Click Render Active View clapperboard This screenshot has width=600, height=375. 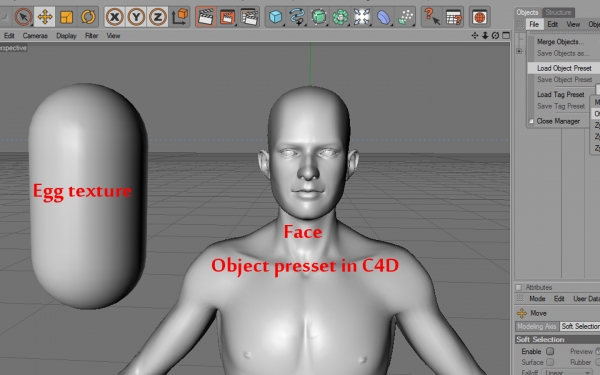[x=205, y=17]
